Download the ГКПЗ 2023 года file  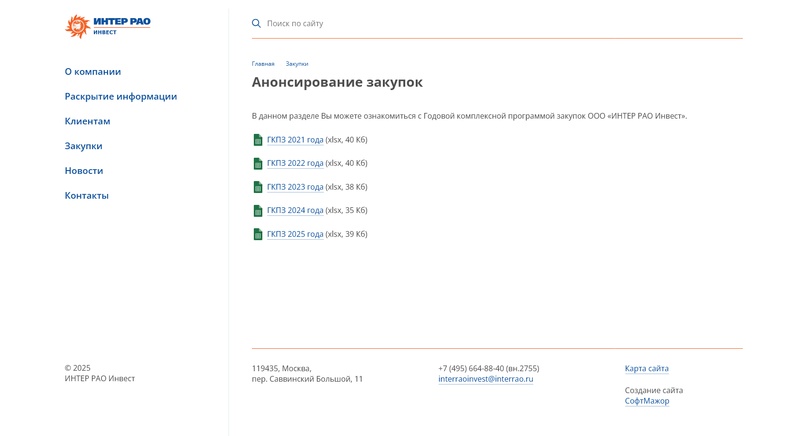coord(295,187)
